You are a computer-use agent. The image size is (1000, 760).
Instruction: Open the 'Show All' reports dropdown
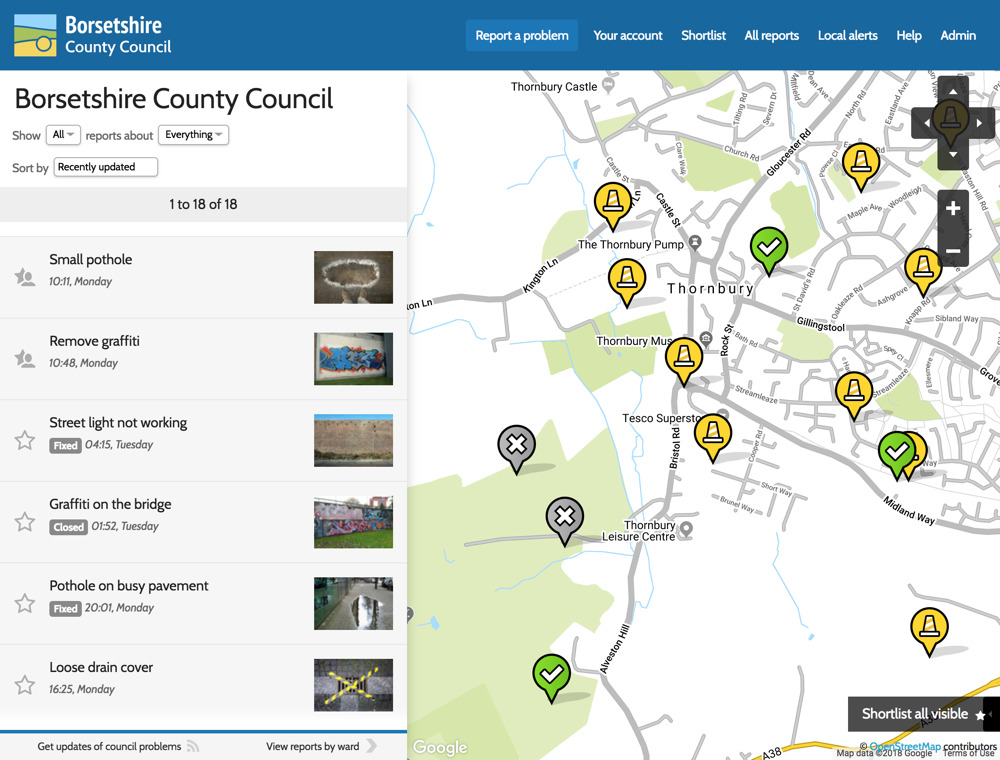[x=62, y=134]
